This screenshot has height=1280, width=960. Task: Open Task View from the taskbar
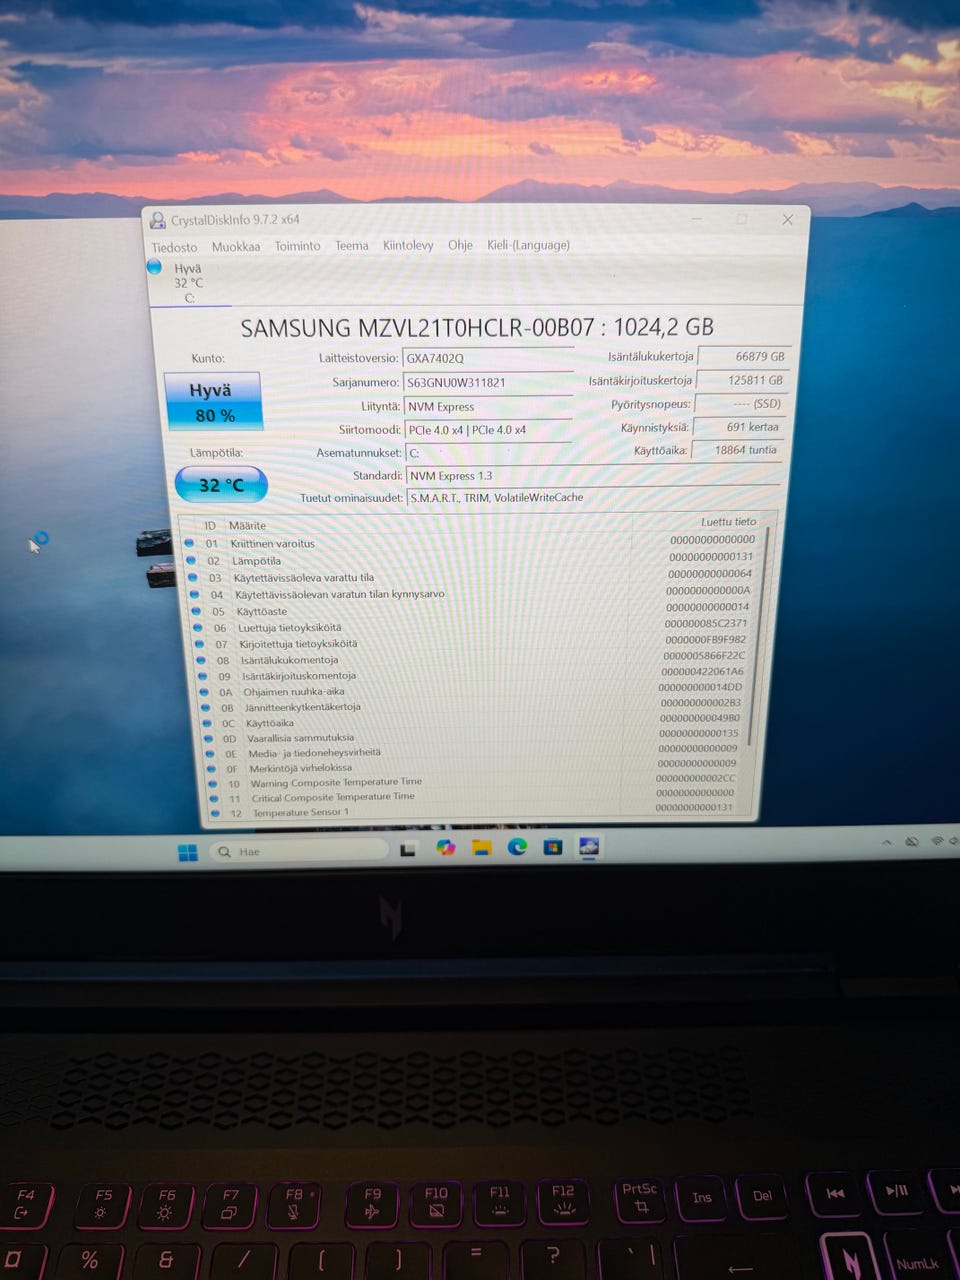click(x=408, y=850)
